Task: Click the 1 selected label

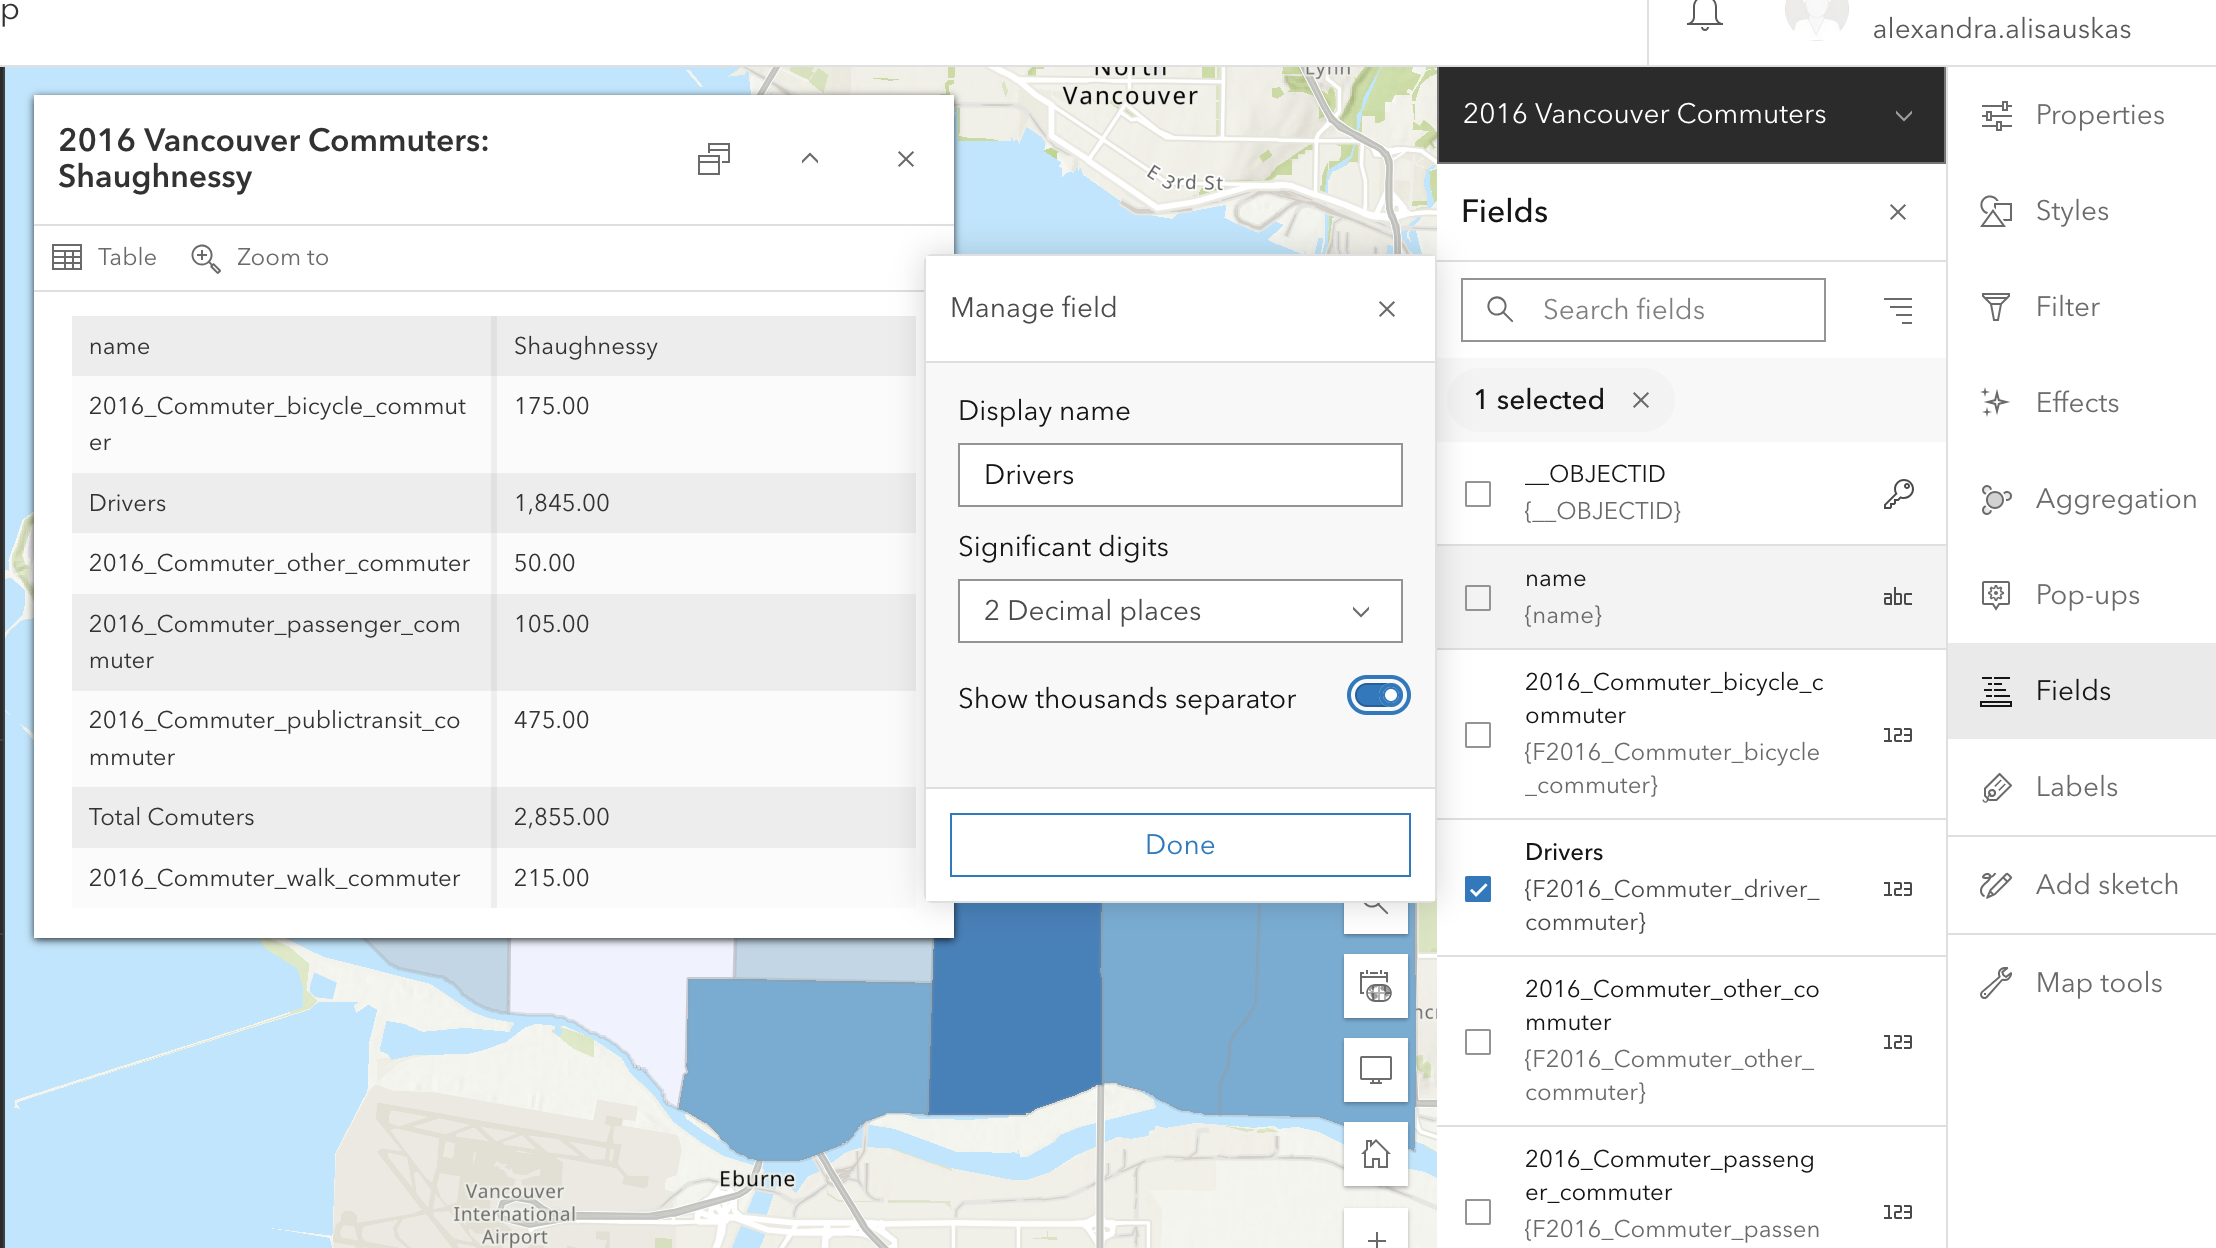Action: point(1539,400)
